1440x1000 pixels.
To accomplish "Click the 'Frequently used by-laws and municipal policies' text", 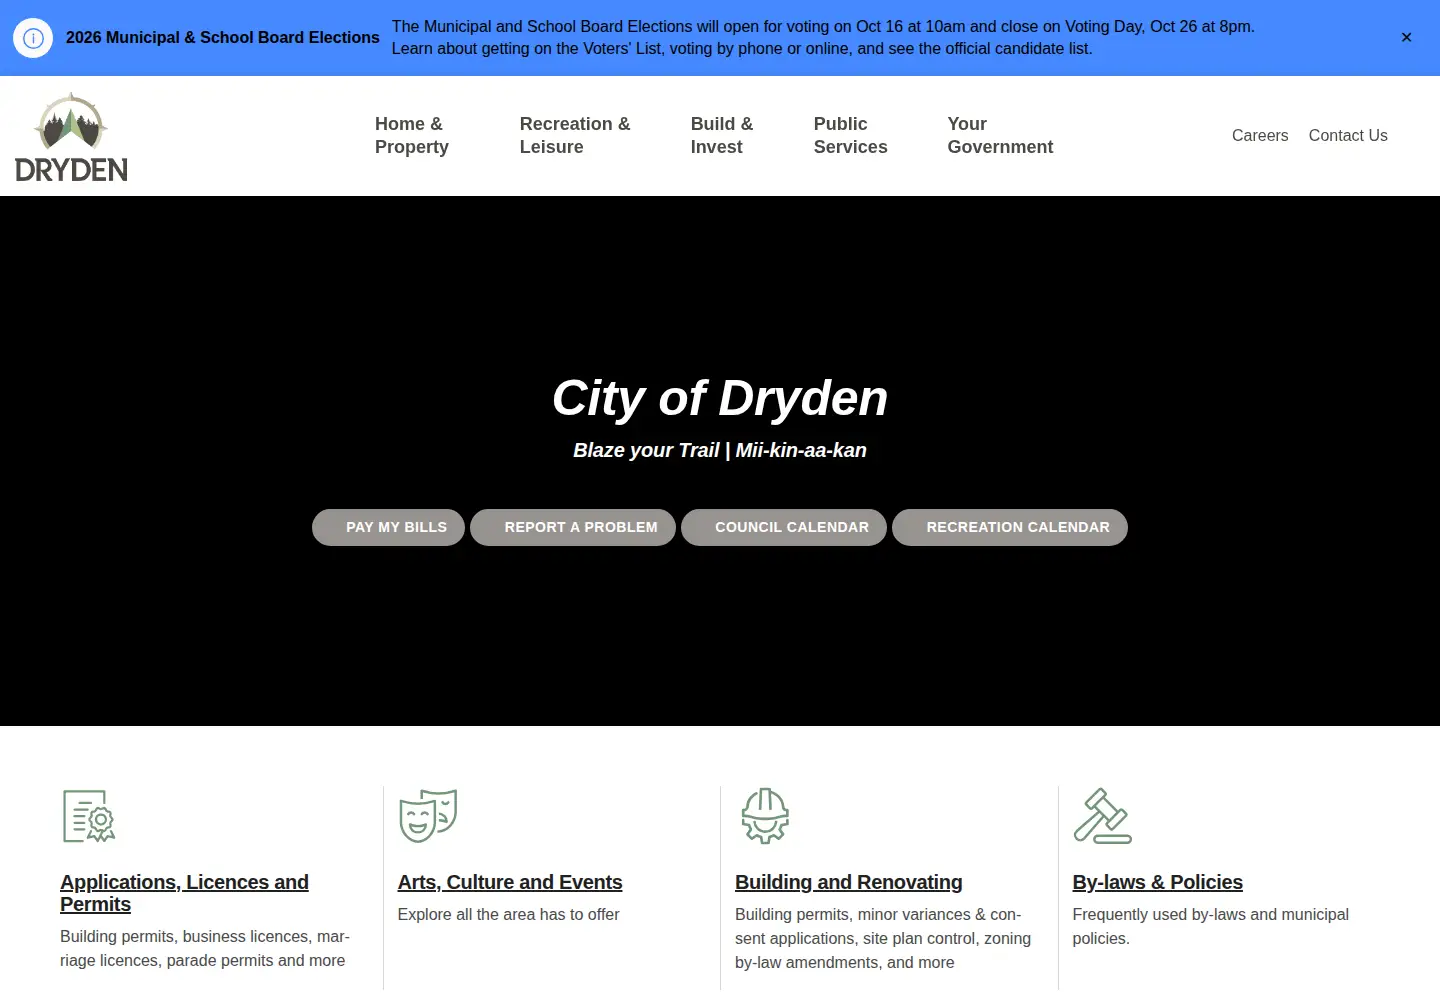I will pos(1211,926).
